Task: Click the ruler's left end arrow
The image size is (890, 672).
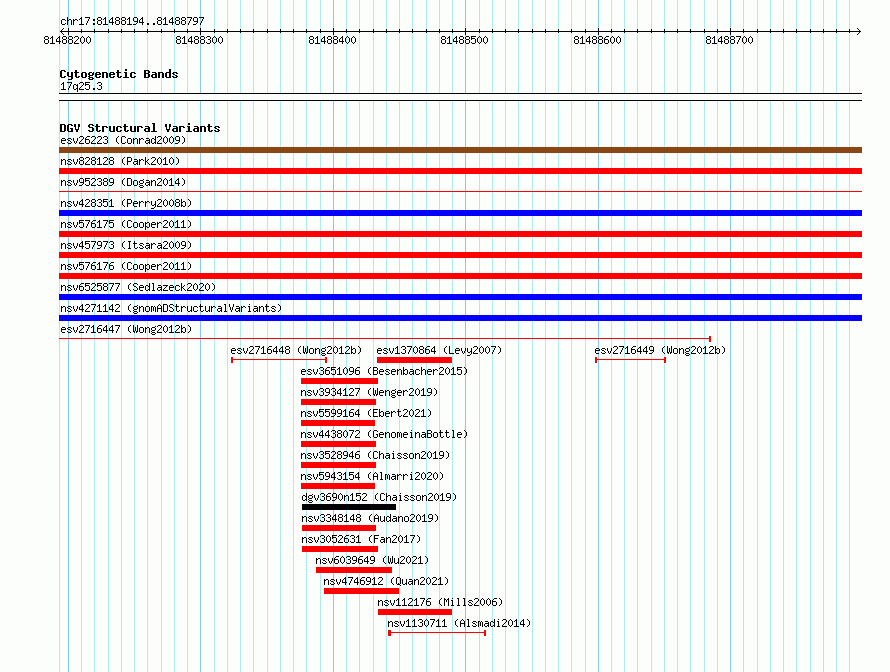Action: 63,31
